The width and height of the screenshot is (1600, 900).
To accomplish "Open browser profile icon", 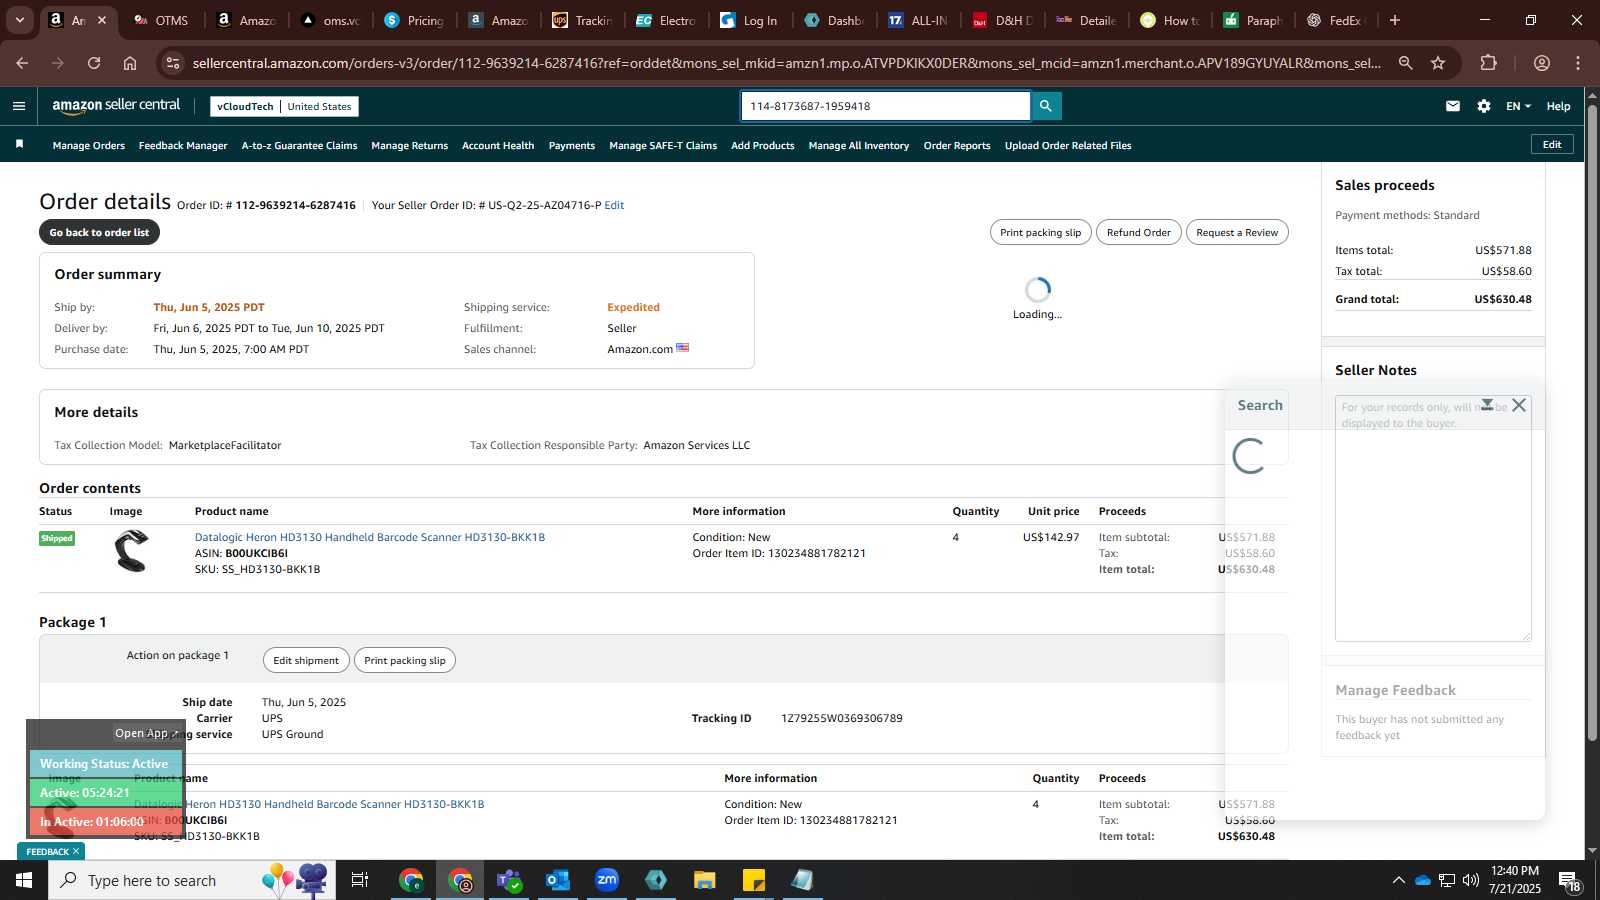I will pyautogui.click(x=1542, y=63).
